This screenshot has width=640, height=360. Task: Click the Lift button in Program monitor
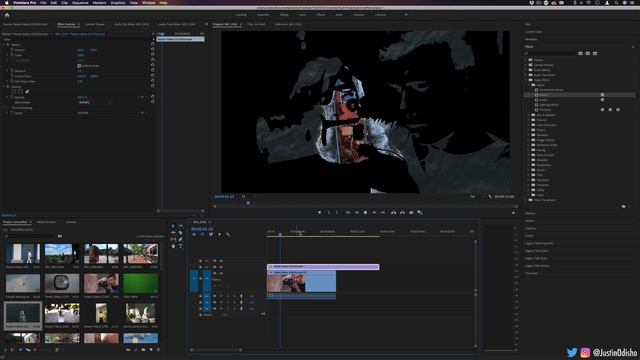pyautogui.click(x=393, y=212)
